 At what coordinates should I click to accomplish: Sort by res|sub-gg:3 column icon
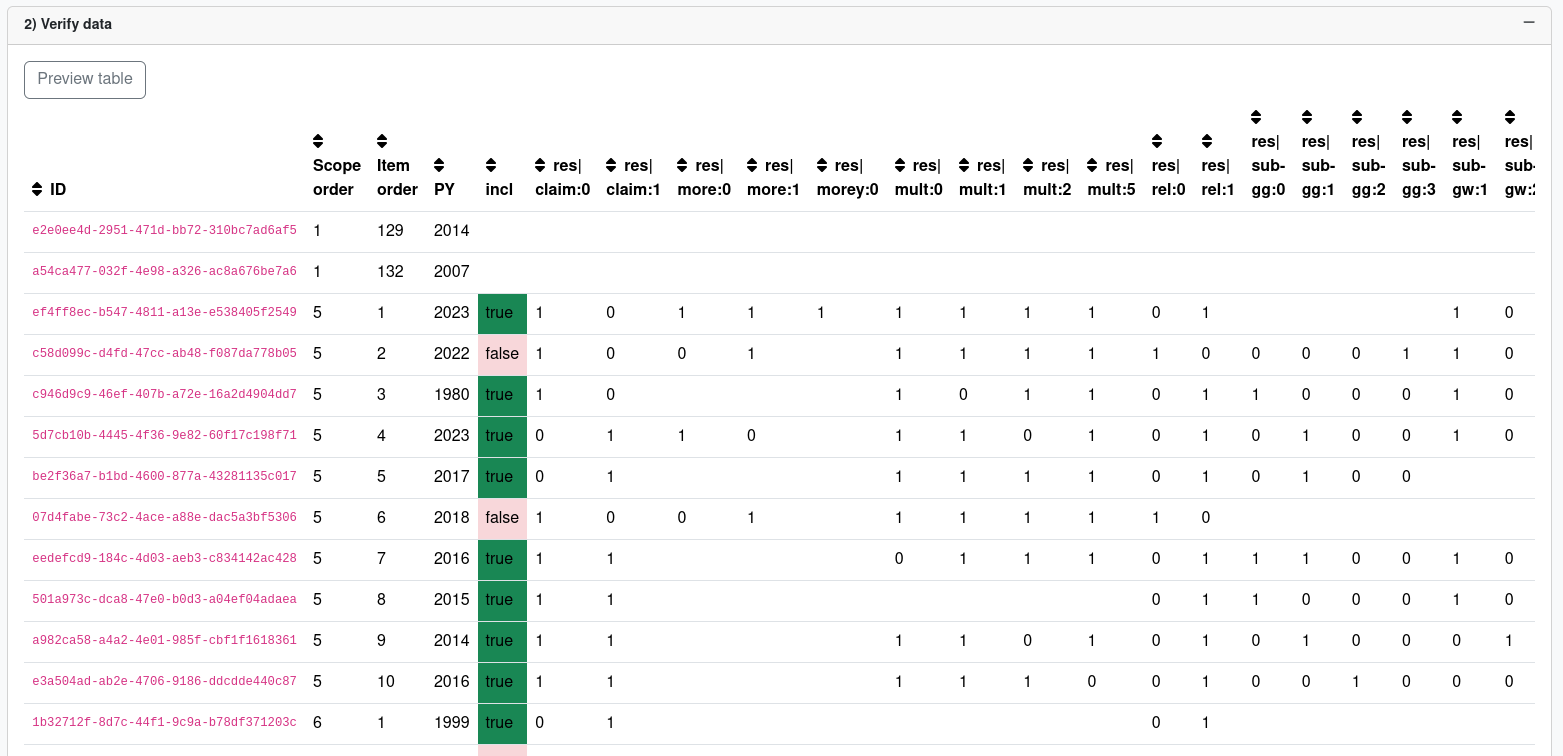[x=1408, y=117]
